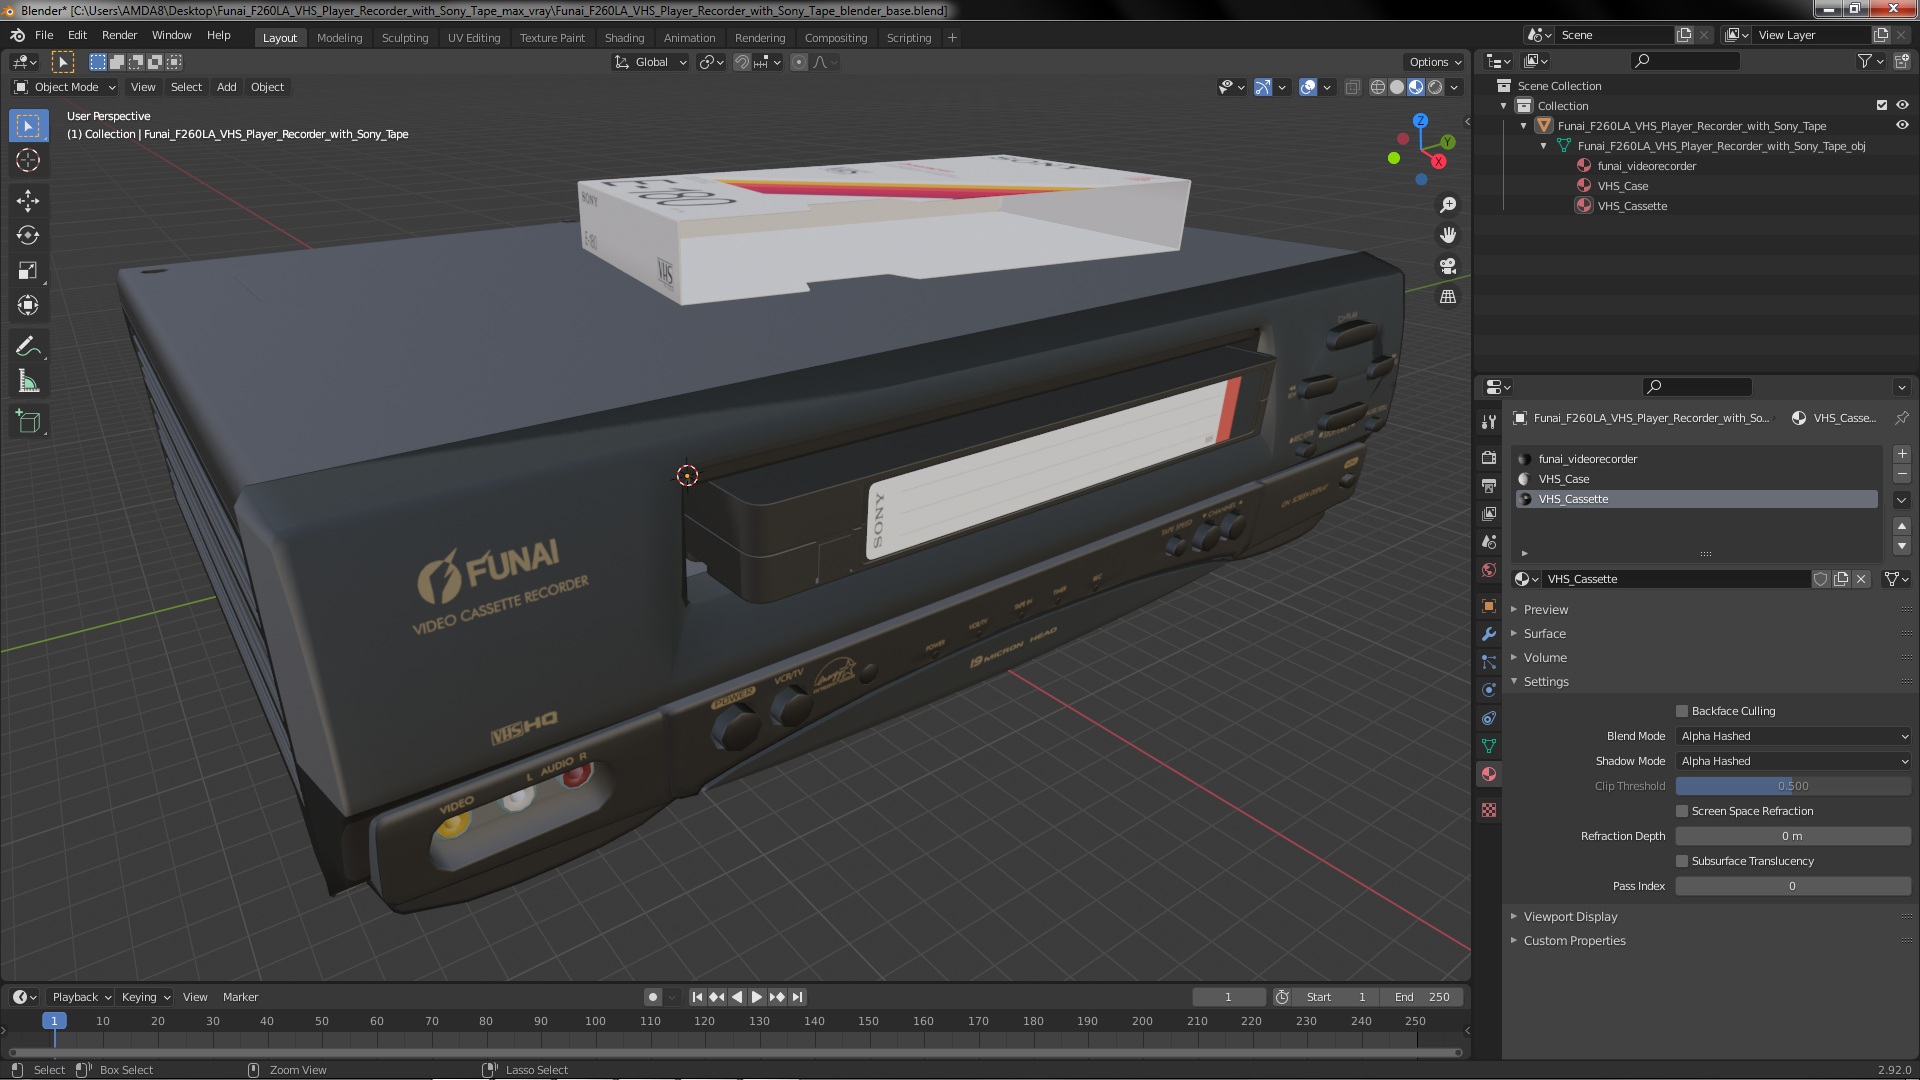This screenshot has width=1920, height=1080.
Task: Switch perspective/orthographic grid icon
Action: click(1448, 297)
